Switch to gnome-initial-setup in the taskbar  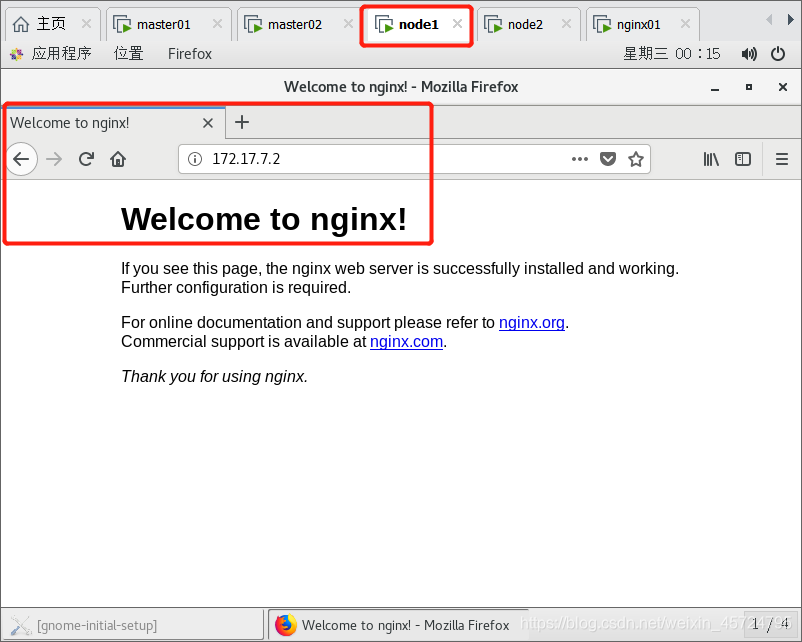132,625
